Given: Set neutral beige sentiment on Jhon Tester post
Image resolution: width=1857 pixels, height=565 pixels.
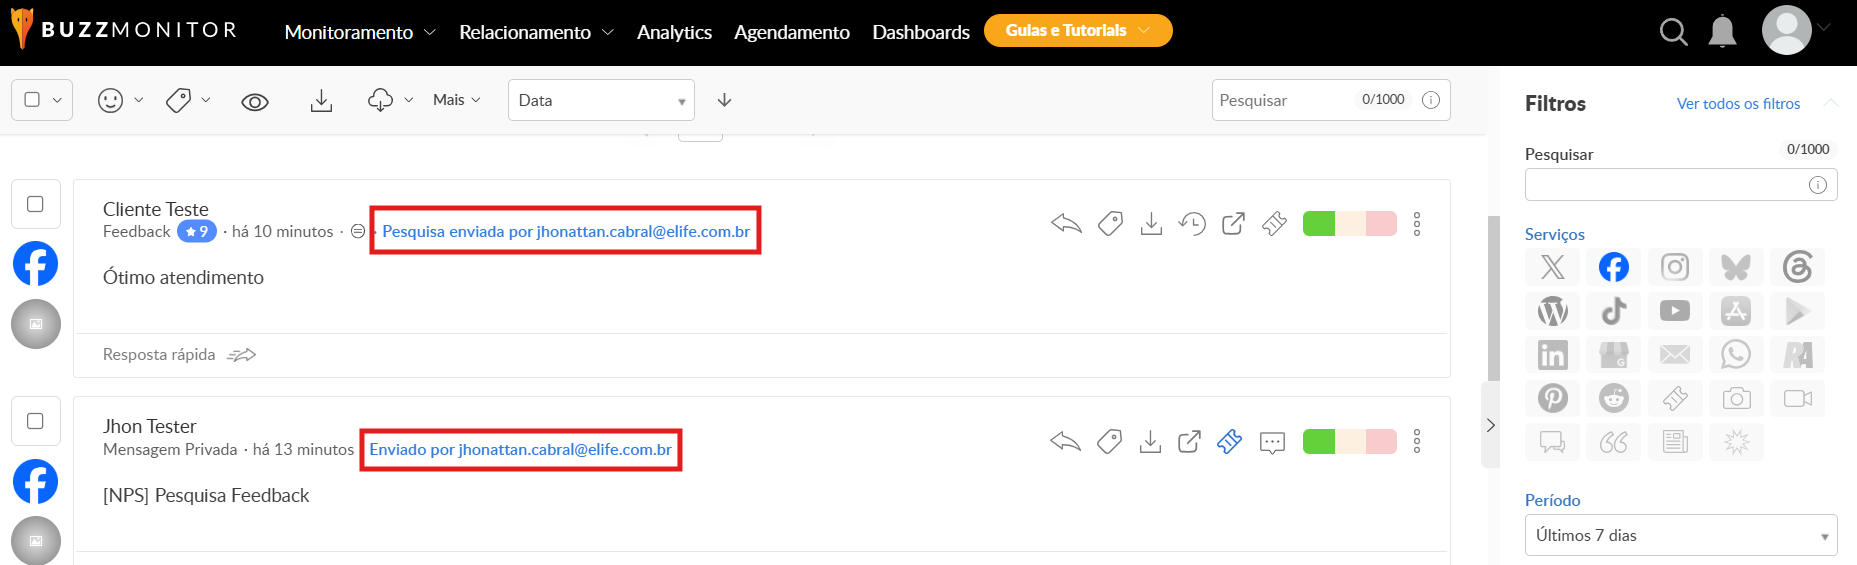Looking at the screenshot, I should coord(1351,441).
